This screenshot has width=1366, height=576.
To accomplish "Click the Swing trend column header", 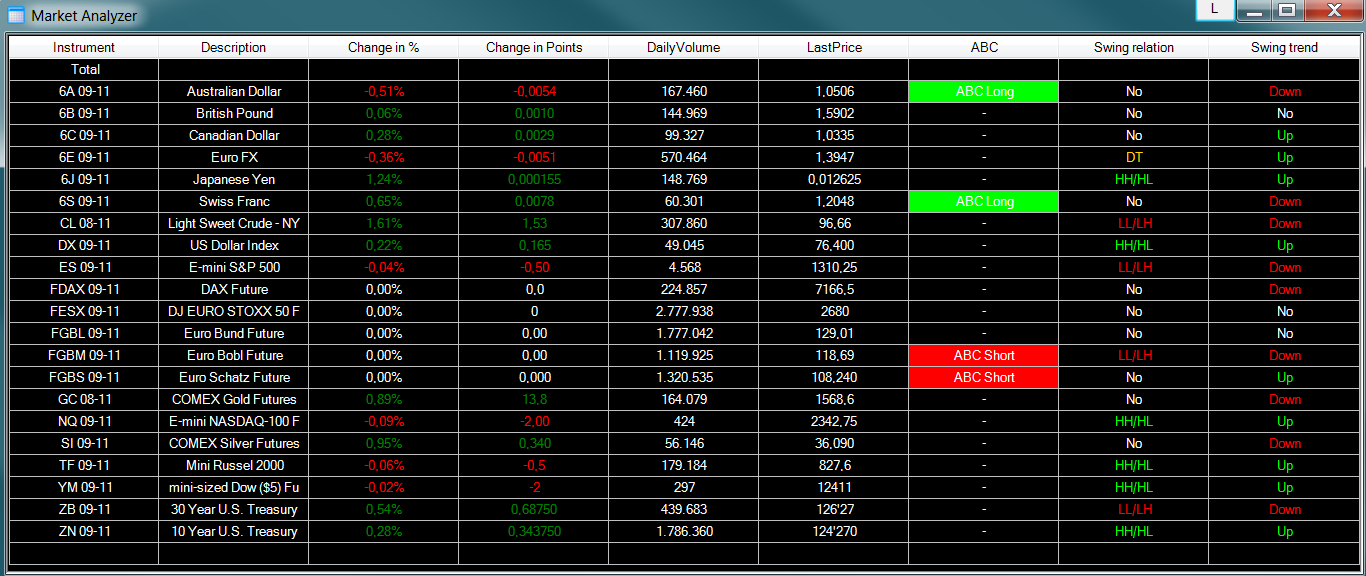I will [1284, 47].
